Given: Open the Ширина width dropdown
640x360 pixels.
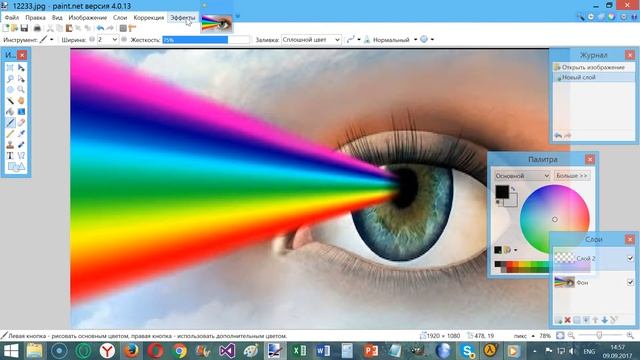Looking at the screenshot, I should click(x=115, y=40).
